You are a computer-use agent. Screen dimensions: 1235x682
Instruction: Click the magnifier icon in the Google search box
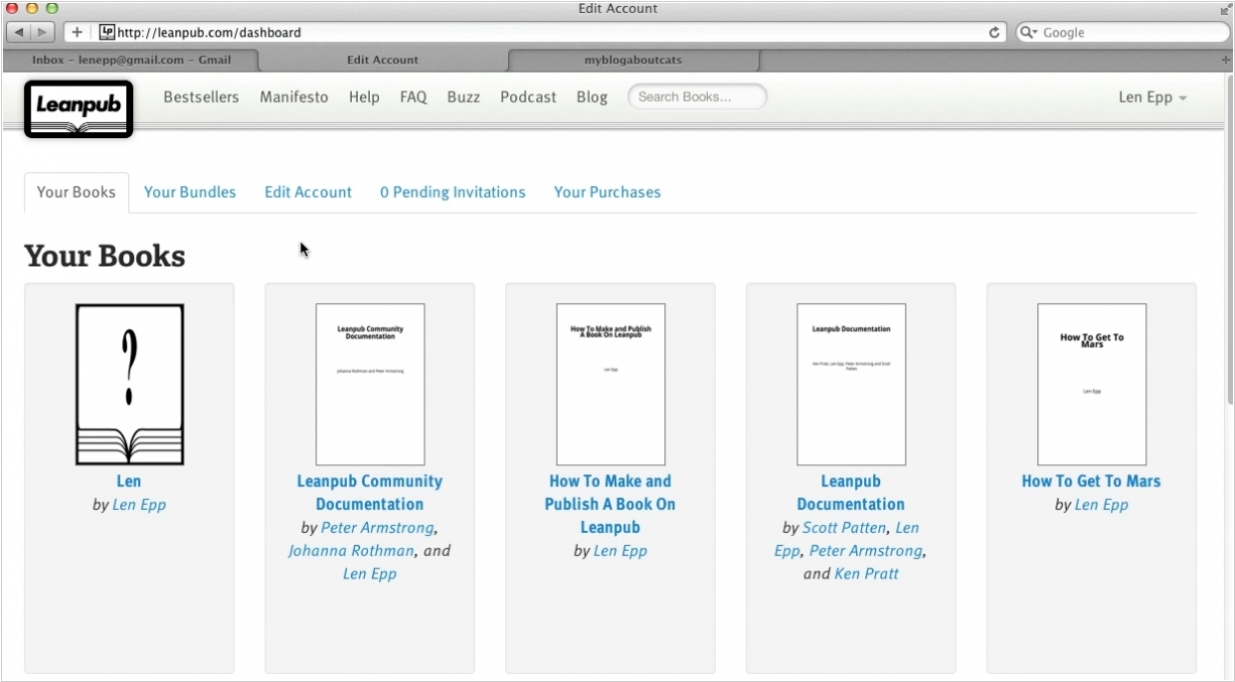pos(1029,32)
